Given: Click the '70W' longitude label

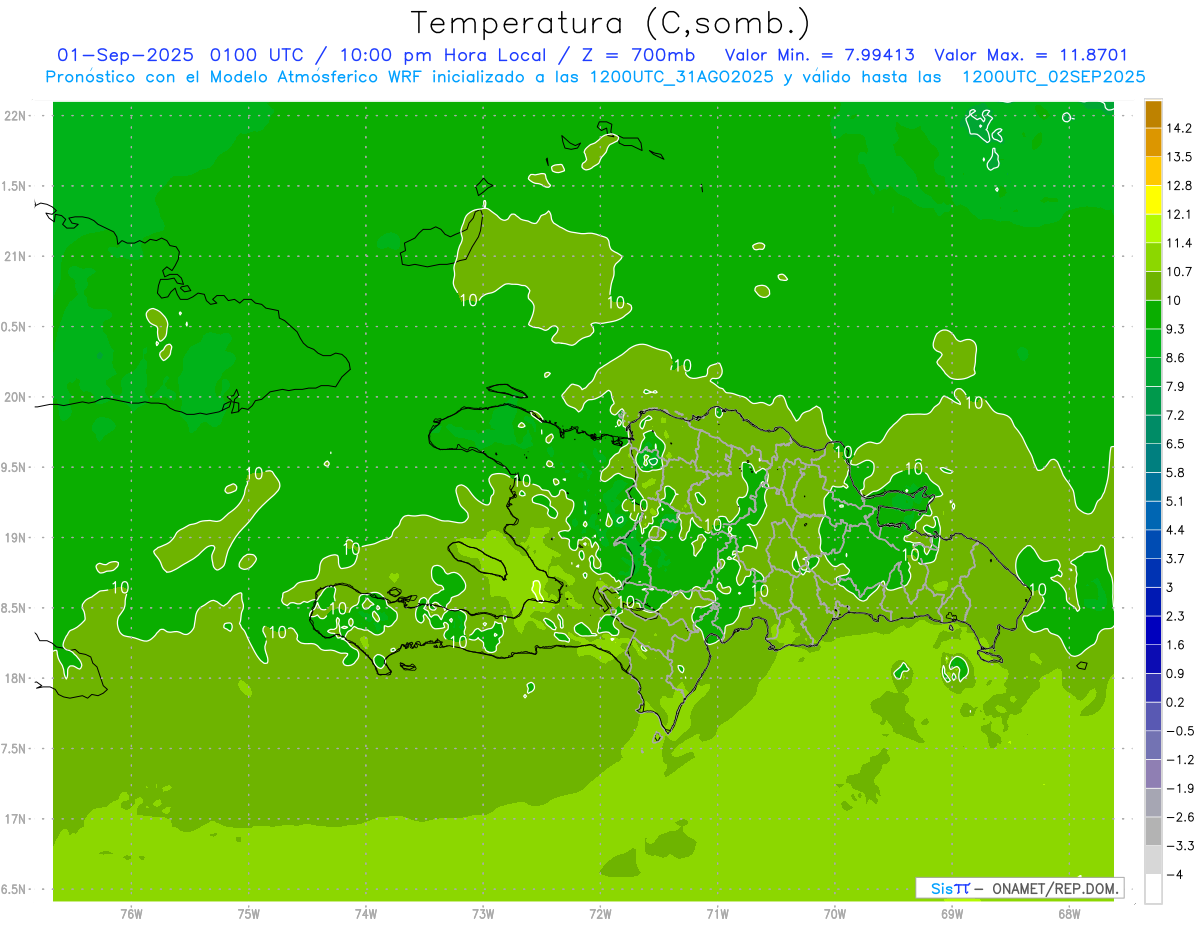Looking at the screenshot, I should click(x=835, y=914).
